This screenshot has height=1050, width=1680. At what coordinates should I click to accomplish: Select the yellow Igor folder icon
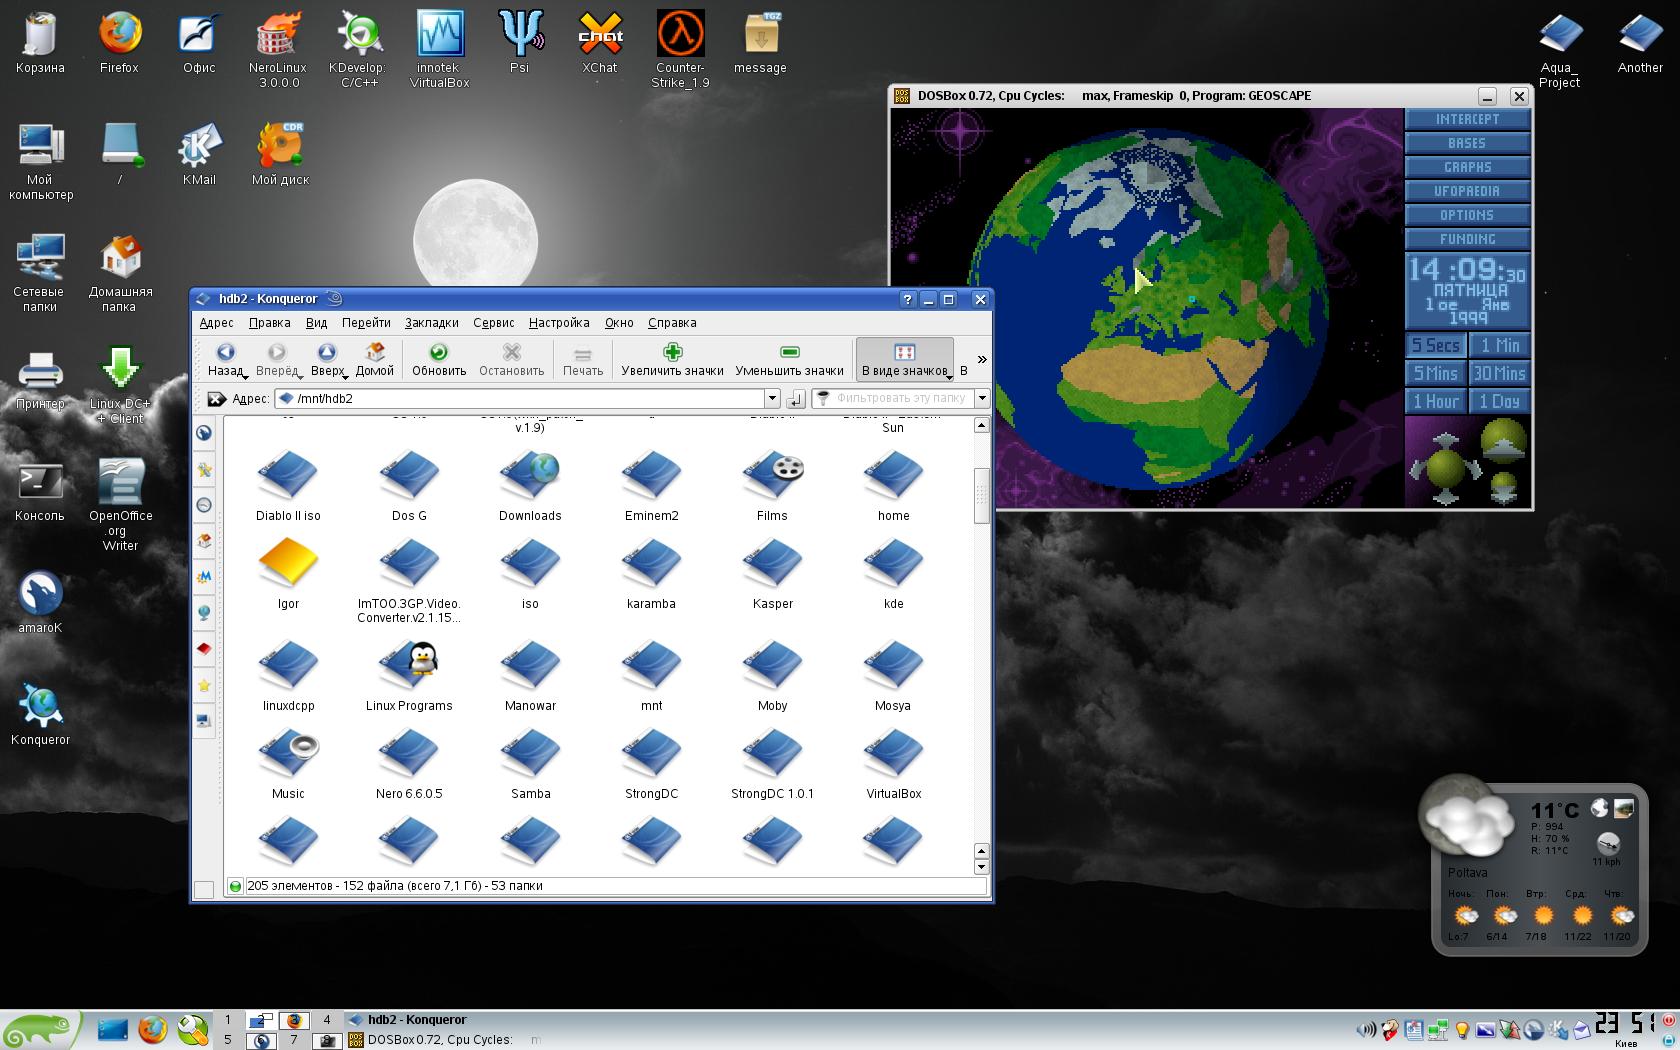(x=288, y=562)
